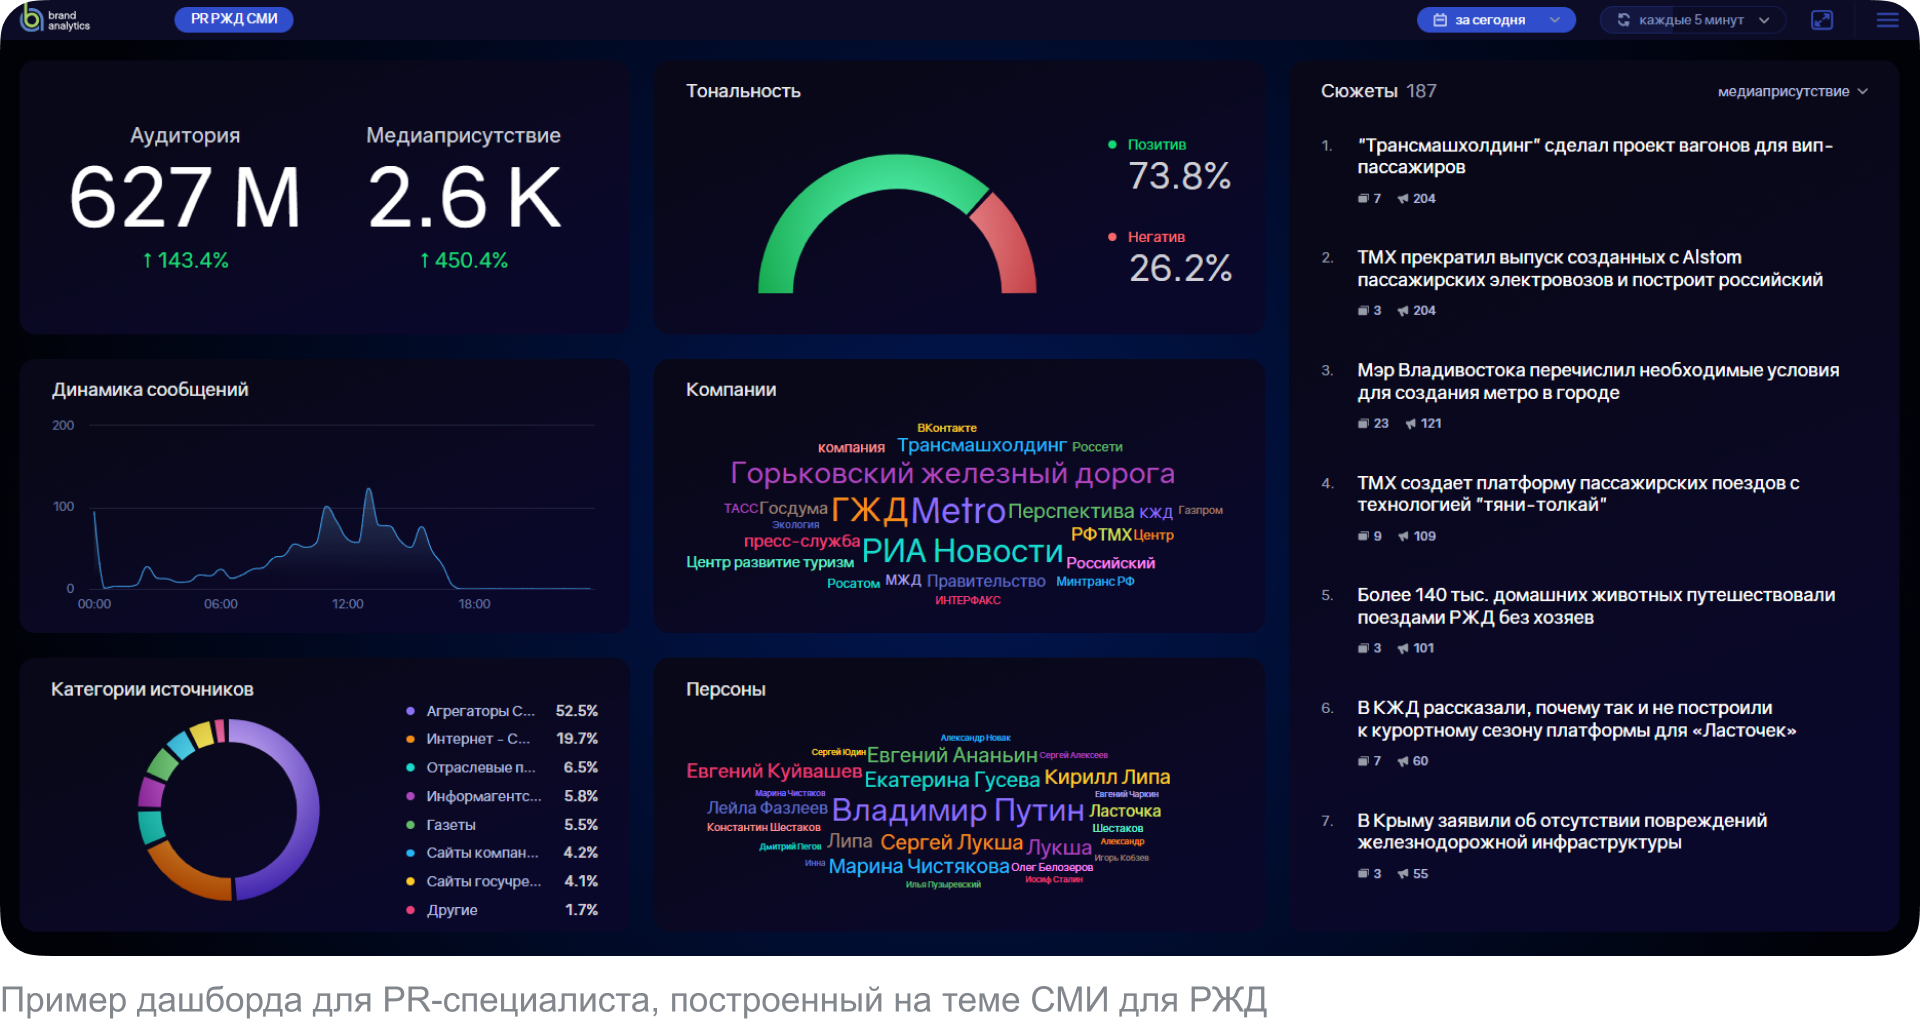The width and height of the screenshot is (1921, 1020).
Task: Select the Негатив legend item
Action: (1146, 237)
